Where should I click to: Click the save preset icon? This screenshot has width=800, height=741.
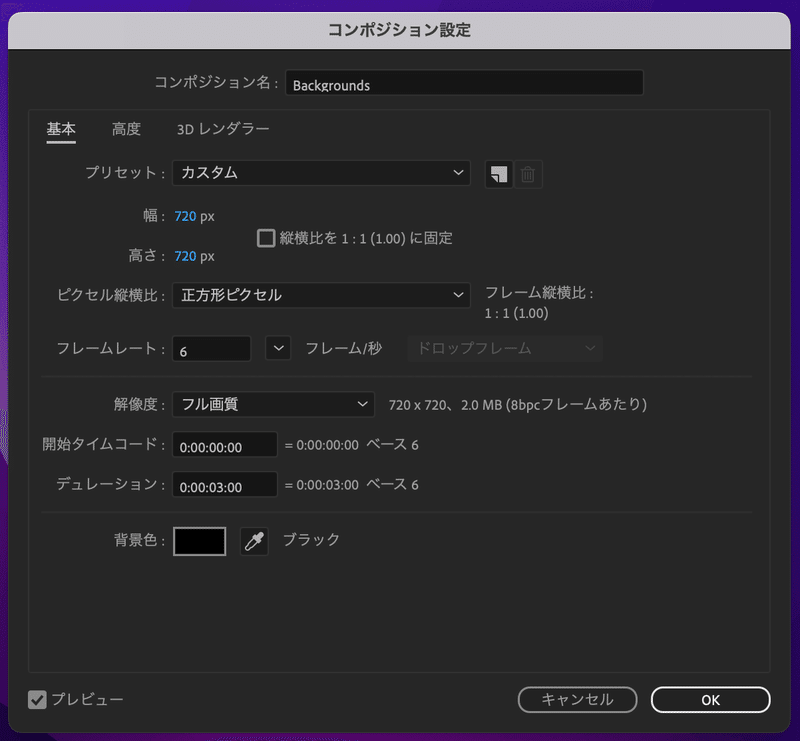(x=498, y=174)
